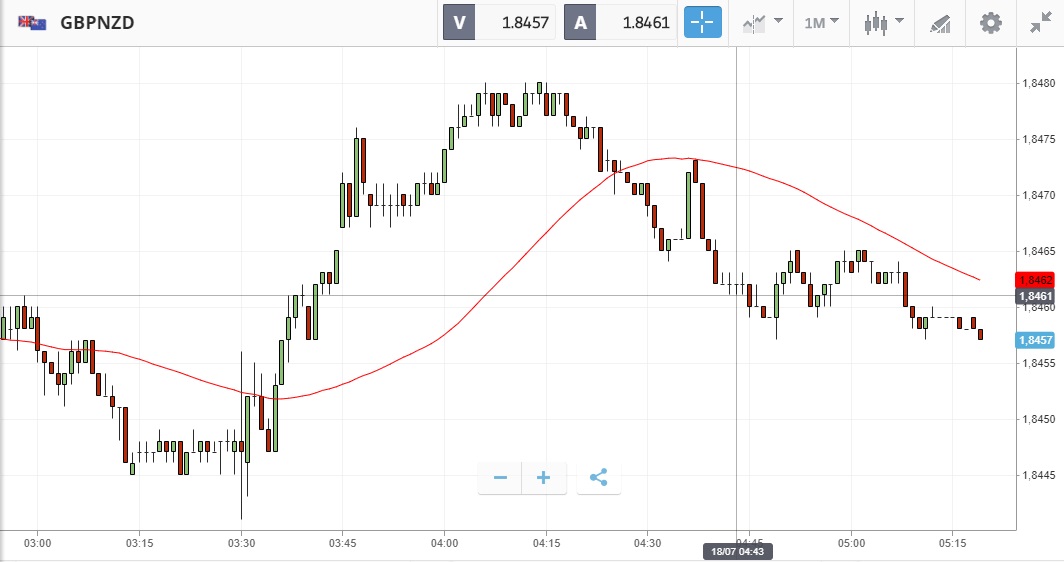Click the A buy side label
The width and height of the screenshot is (1064, 562).
click(581, 22)
